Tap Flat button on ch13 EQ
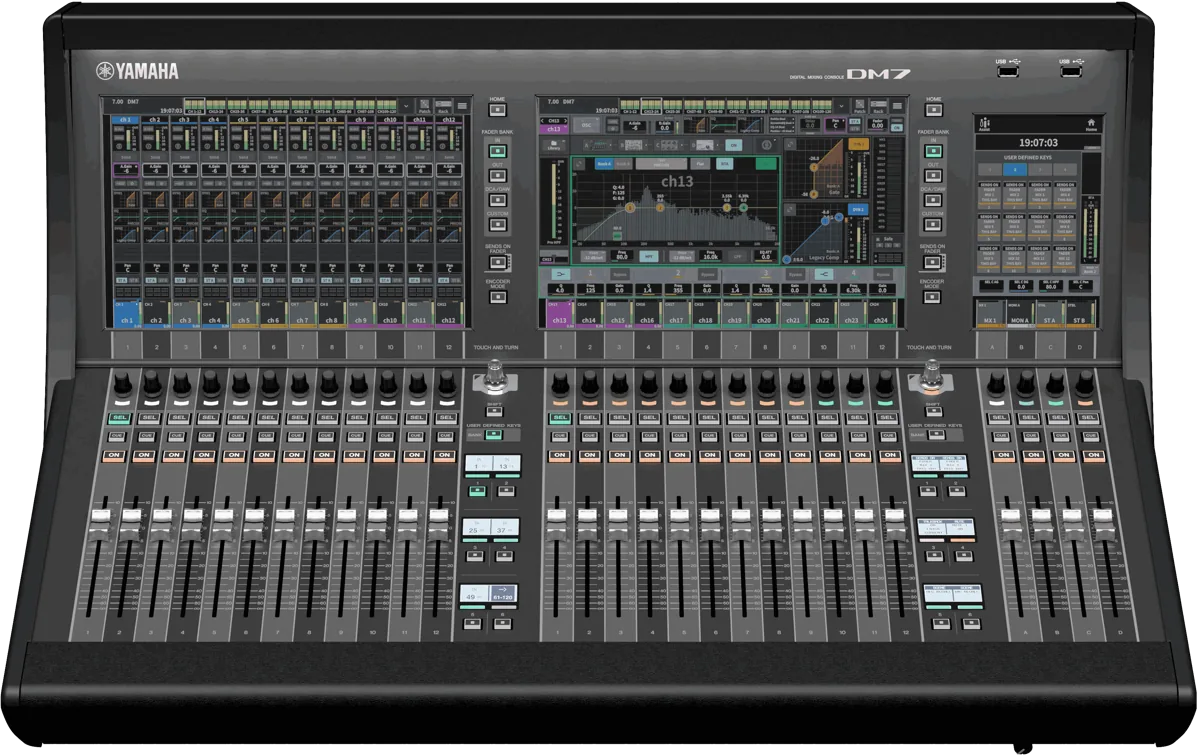 click(x=700, y=164)
